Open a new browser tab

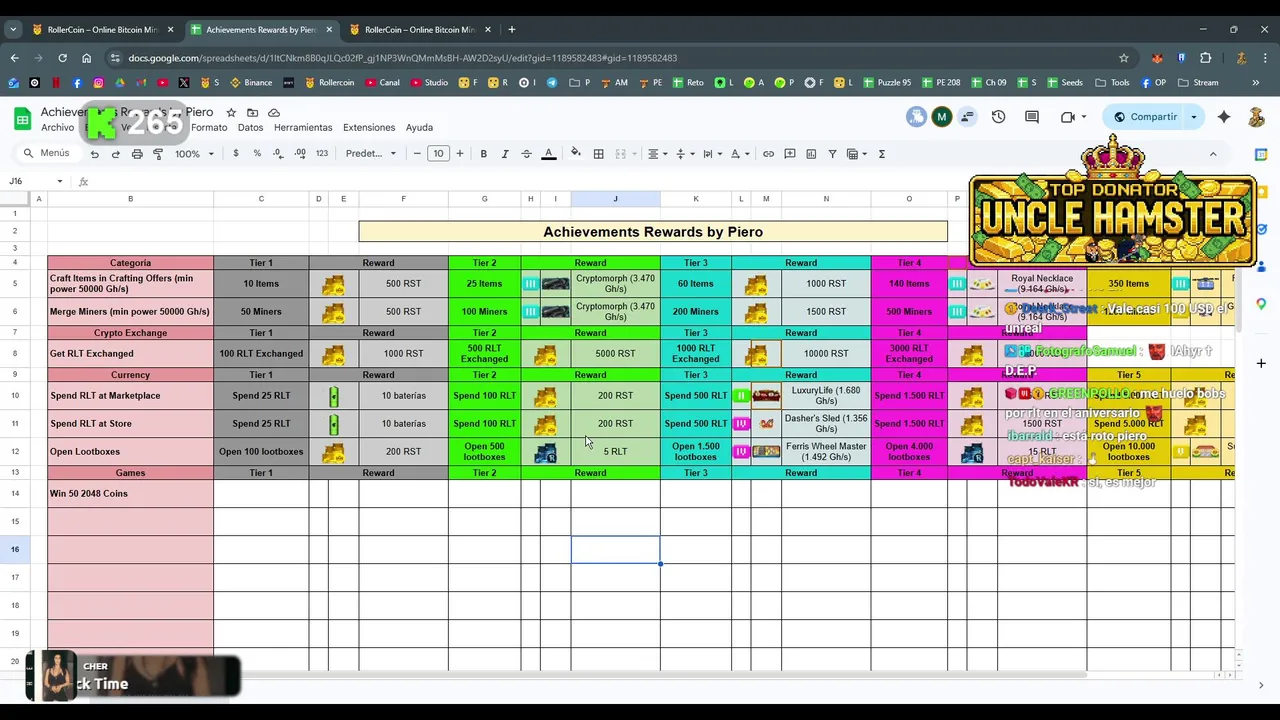[x=512, y=30]
